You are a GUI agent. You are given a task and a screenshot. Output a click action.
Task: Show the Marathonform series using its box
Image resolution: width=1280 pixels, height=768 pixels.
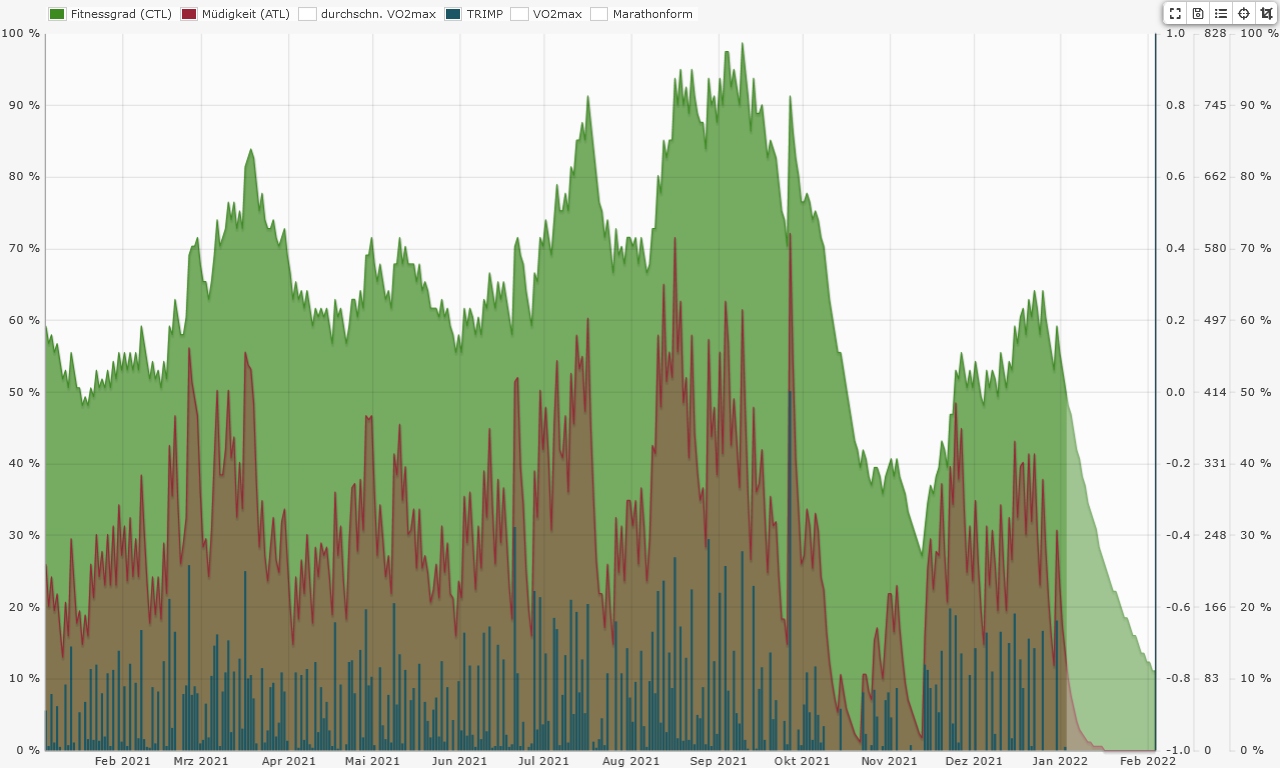pos(599,14)
